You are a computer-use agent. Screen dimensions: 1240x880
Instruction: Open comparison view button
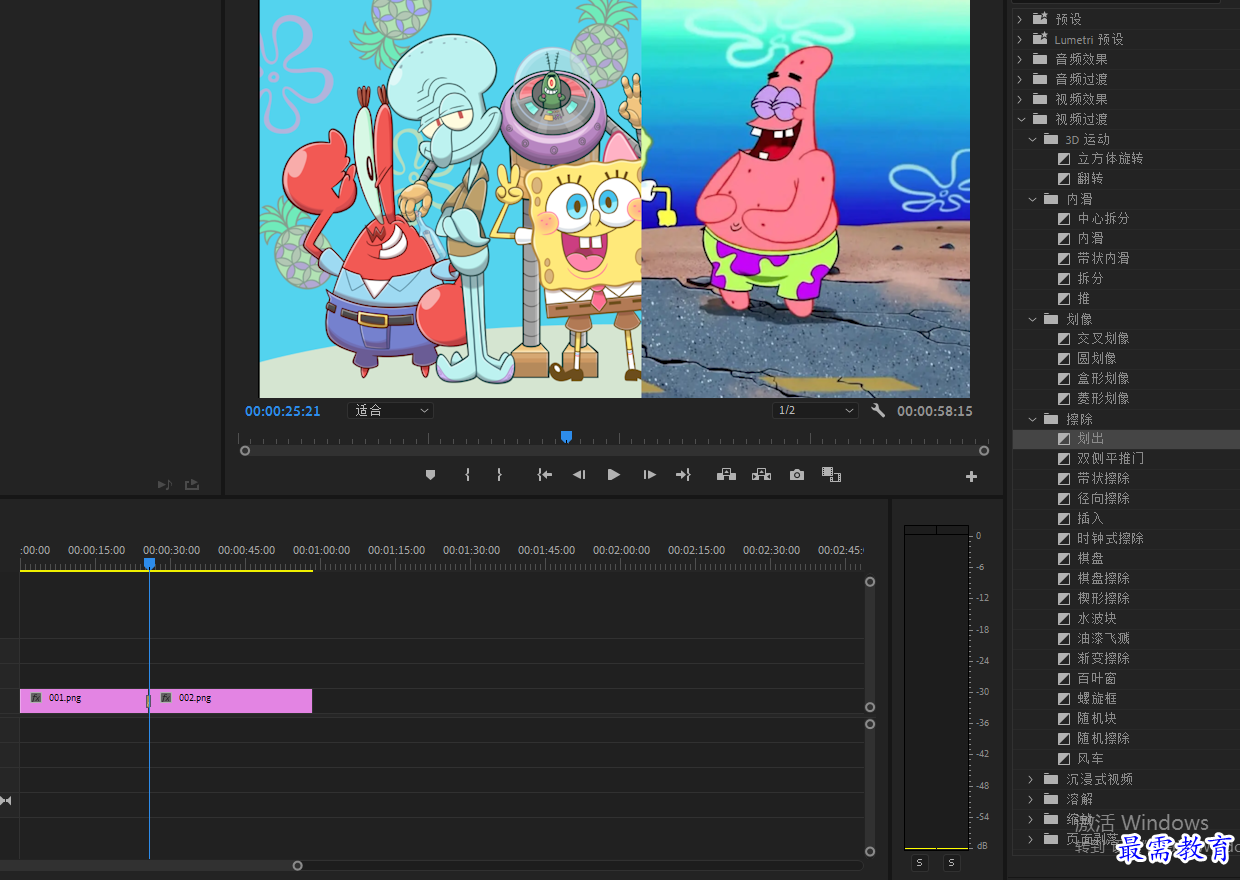(x=831, y=475)
